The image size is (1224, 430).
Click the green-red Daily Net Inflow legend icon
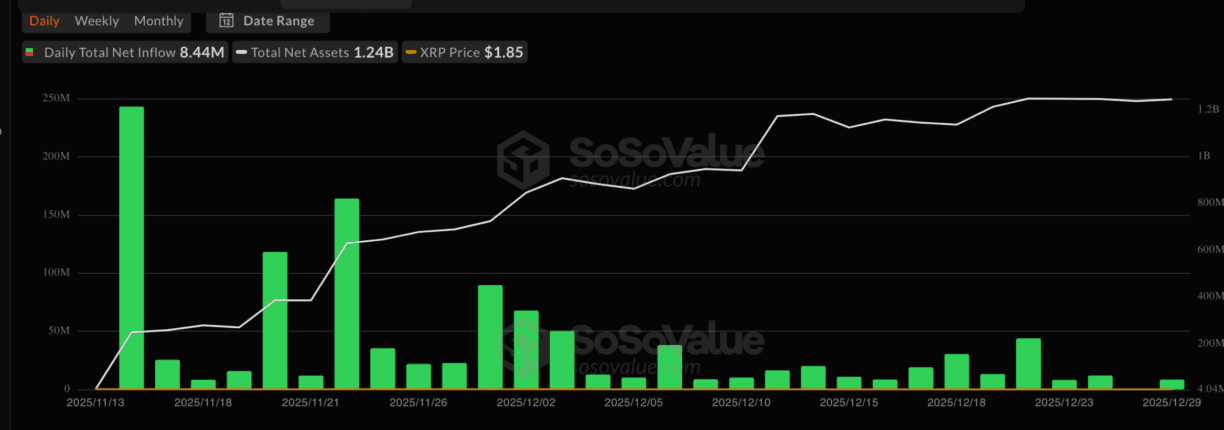(30, 52)
